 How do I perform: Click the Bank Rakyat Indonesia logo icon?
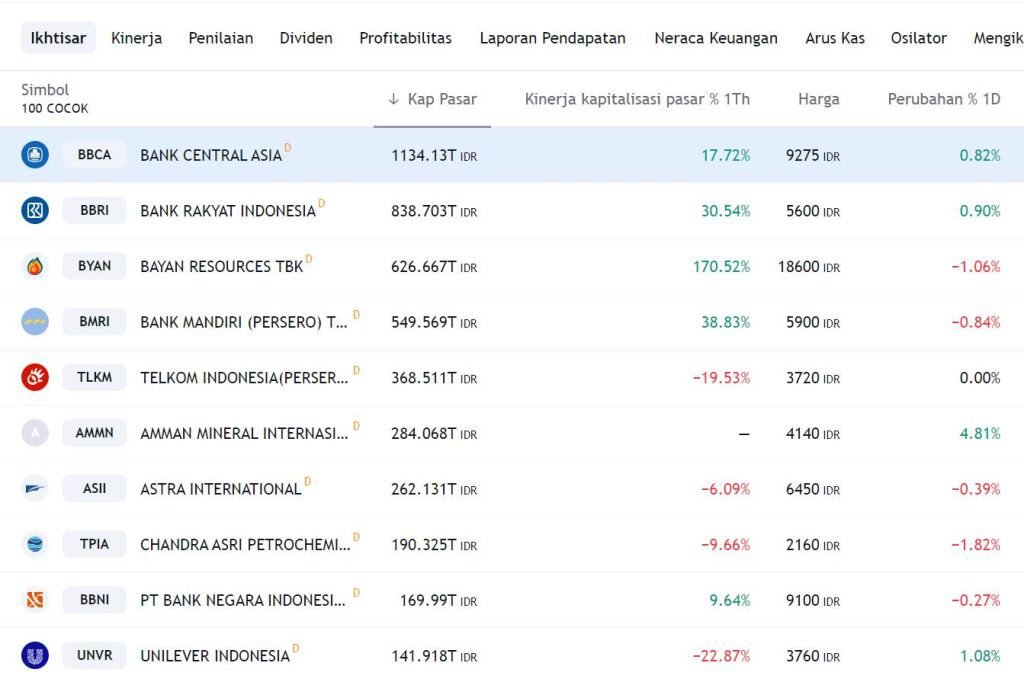click(36, 210)
